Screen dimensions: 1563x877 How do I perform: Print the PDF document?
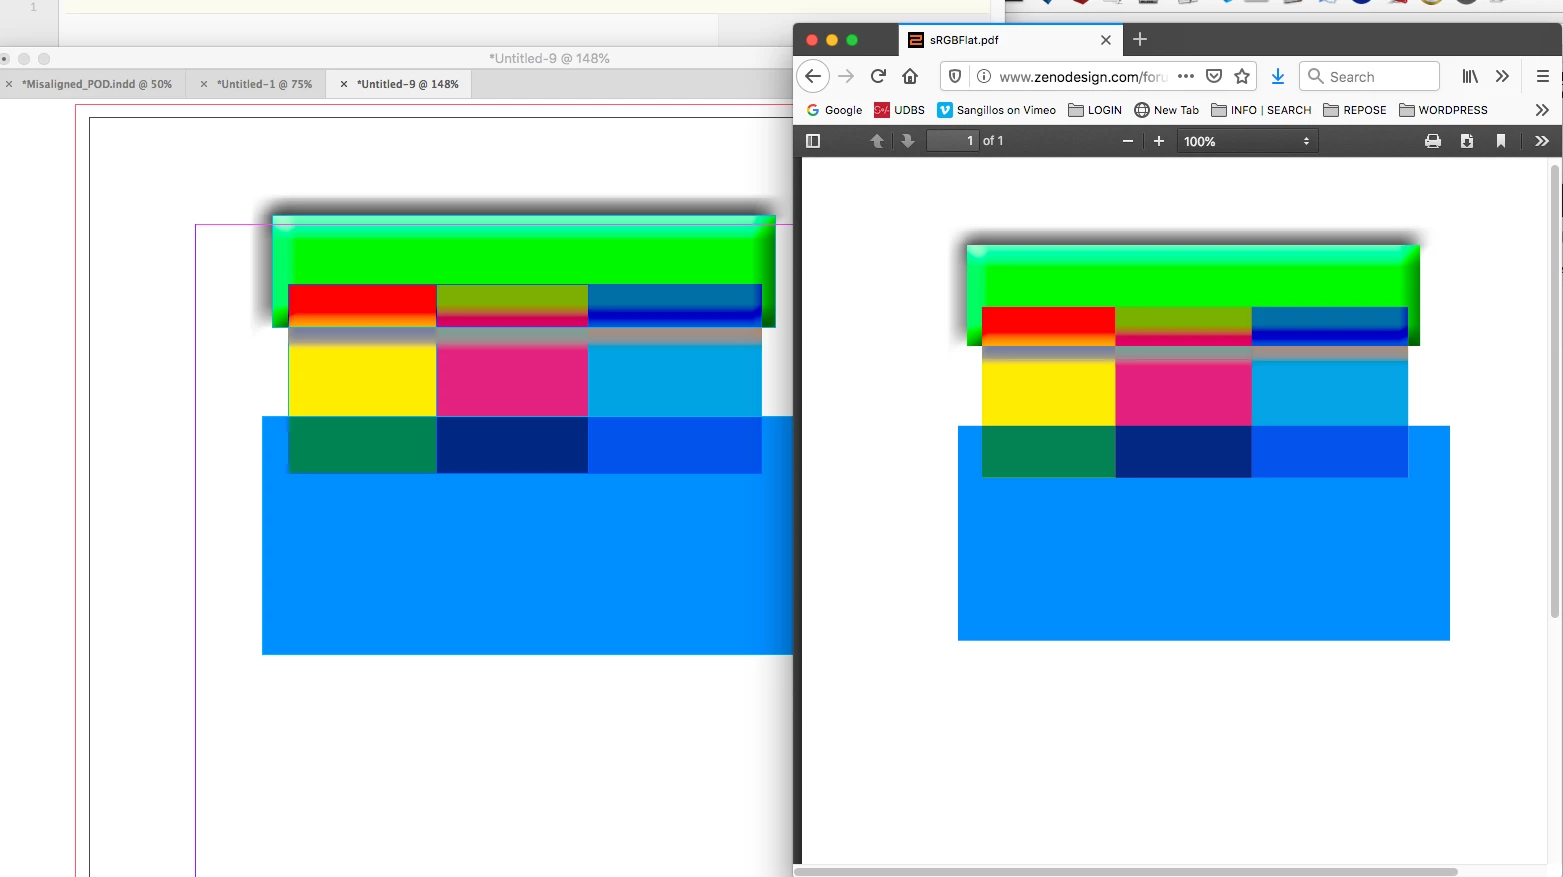pos(1433,141)
